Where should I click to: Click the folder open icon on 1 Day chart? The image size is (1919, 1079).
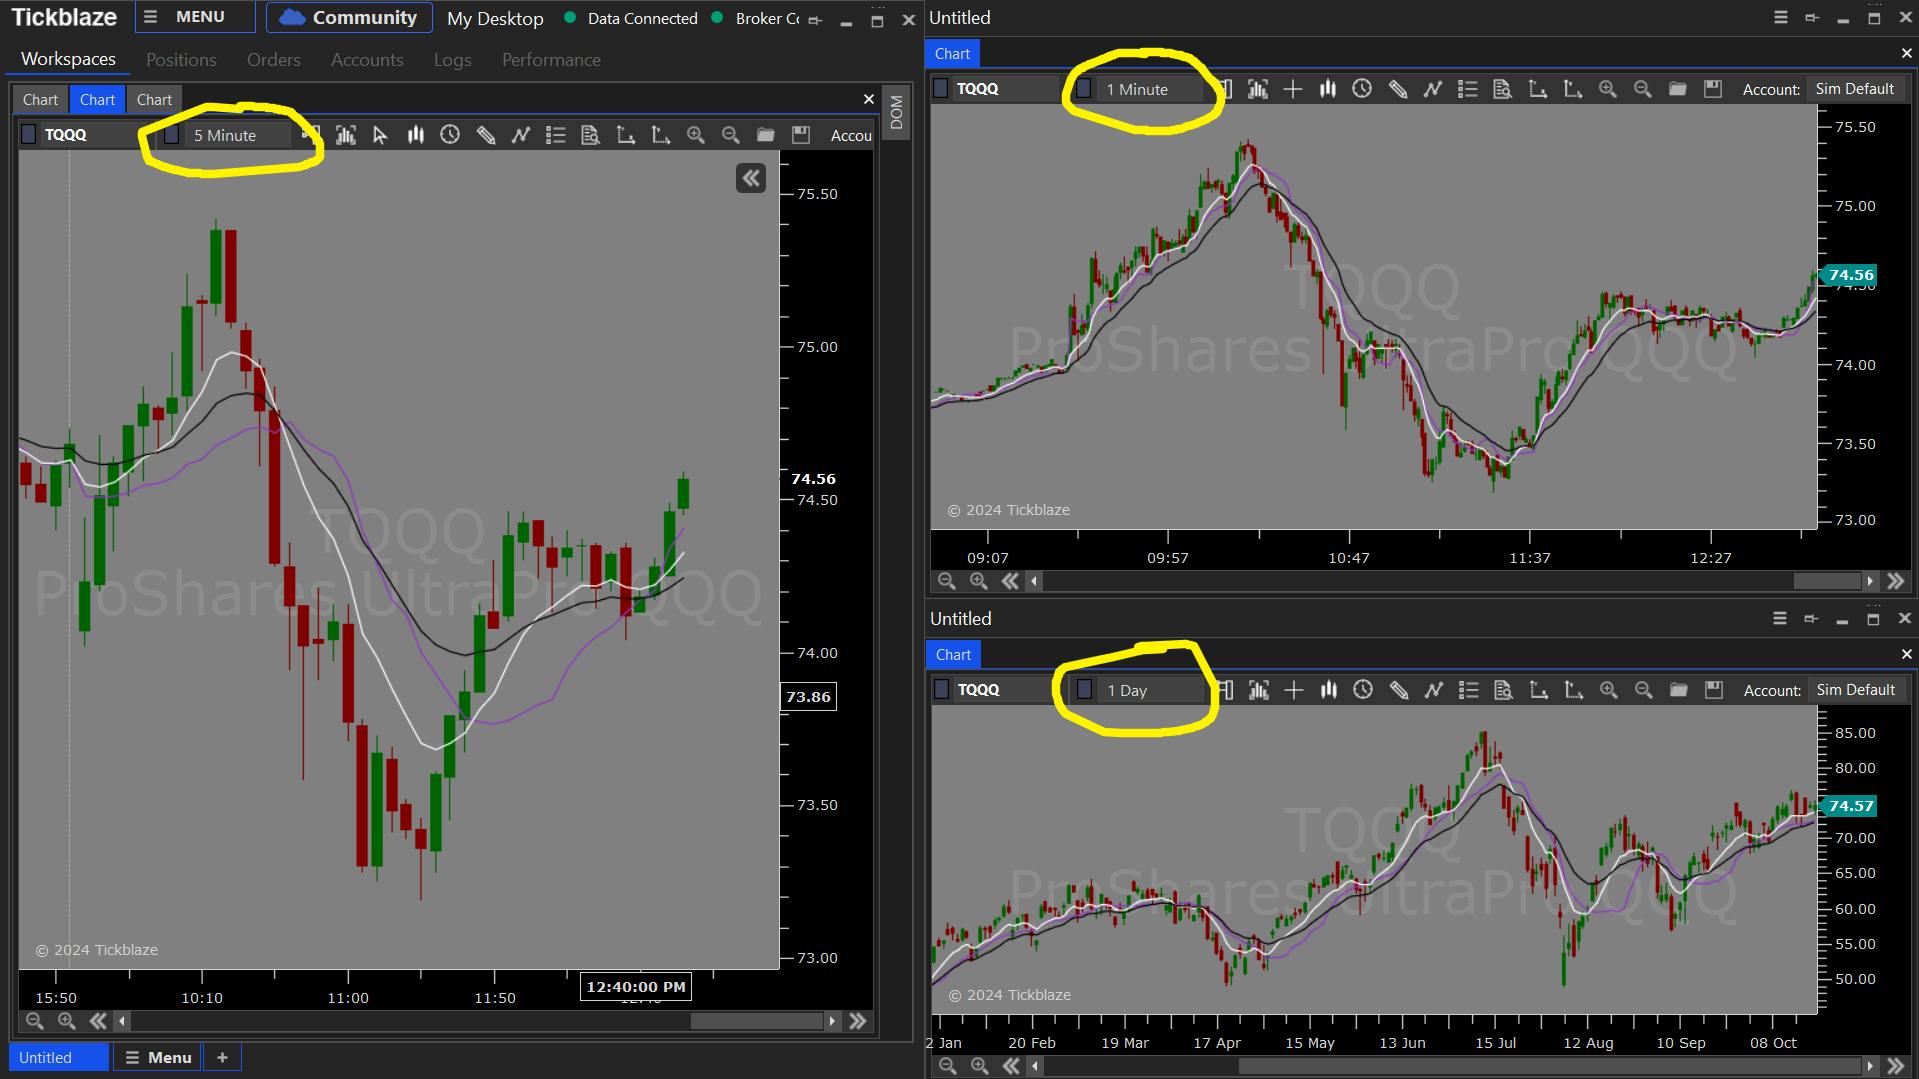(1679, 690)
